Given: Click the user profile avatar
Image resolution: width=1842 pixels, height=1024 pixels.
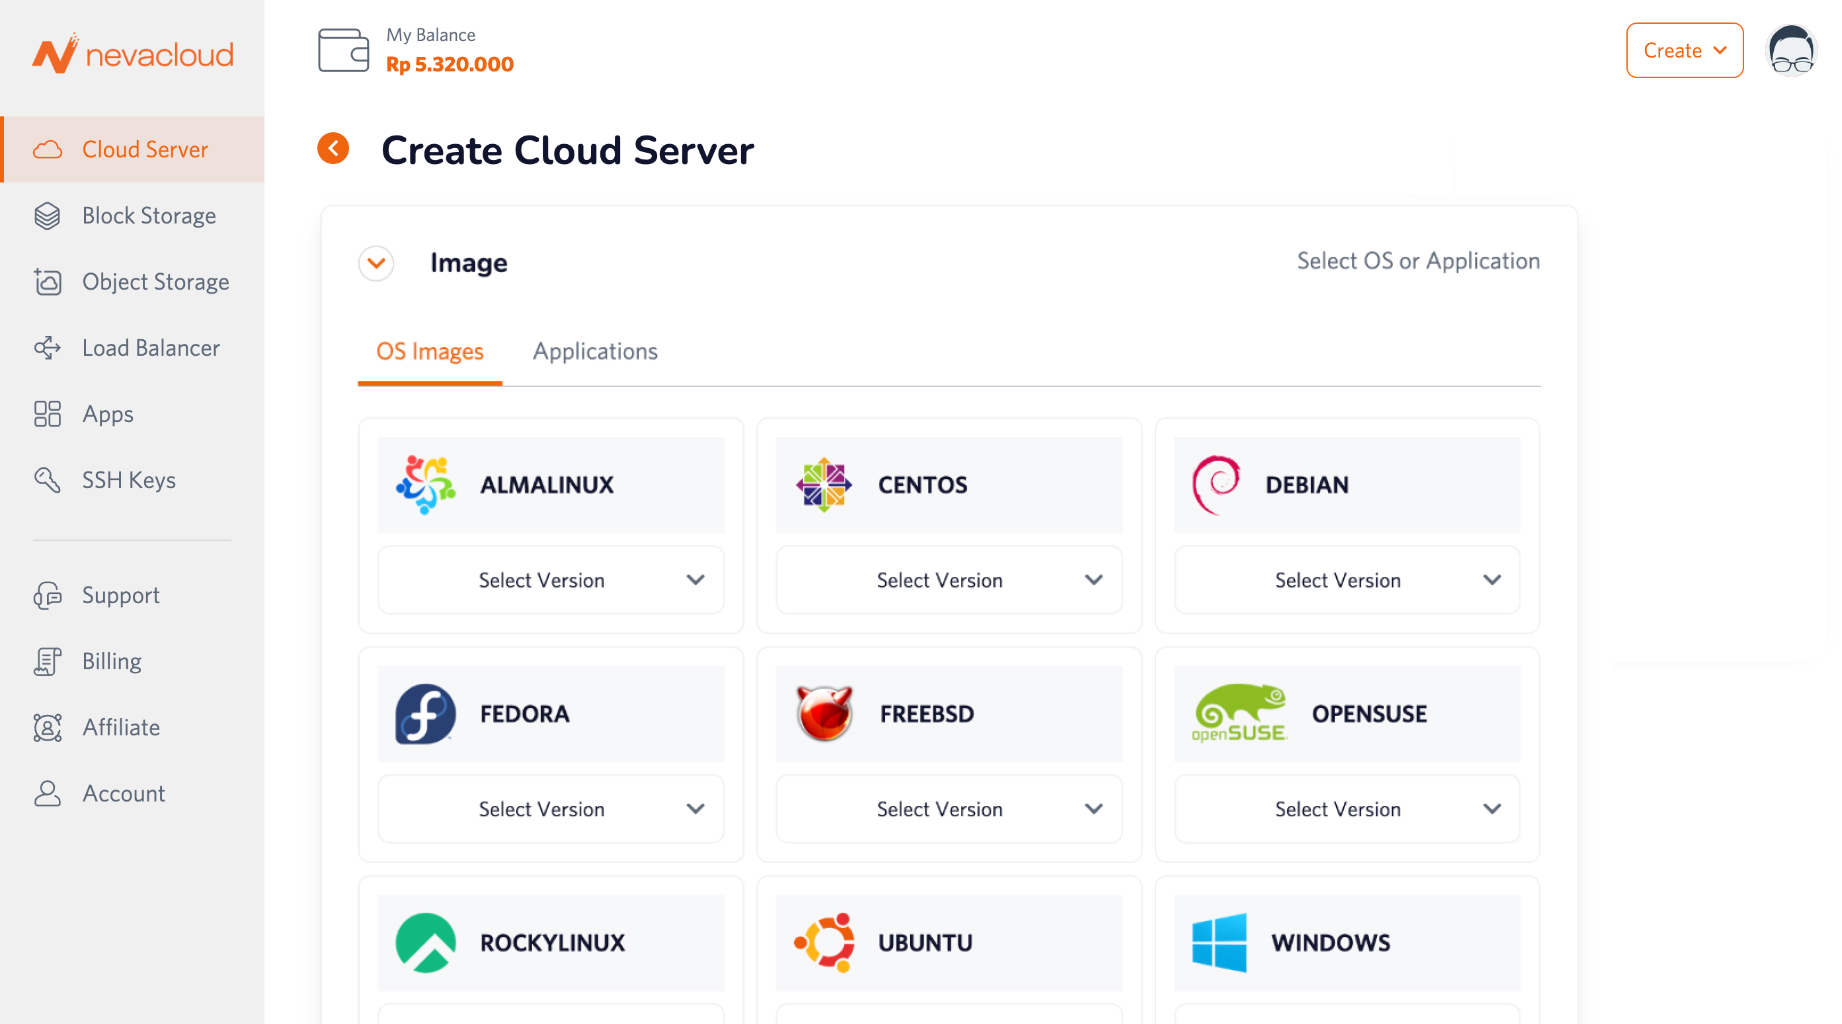Looking at the screenshot, I should pos(1790,49).
